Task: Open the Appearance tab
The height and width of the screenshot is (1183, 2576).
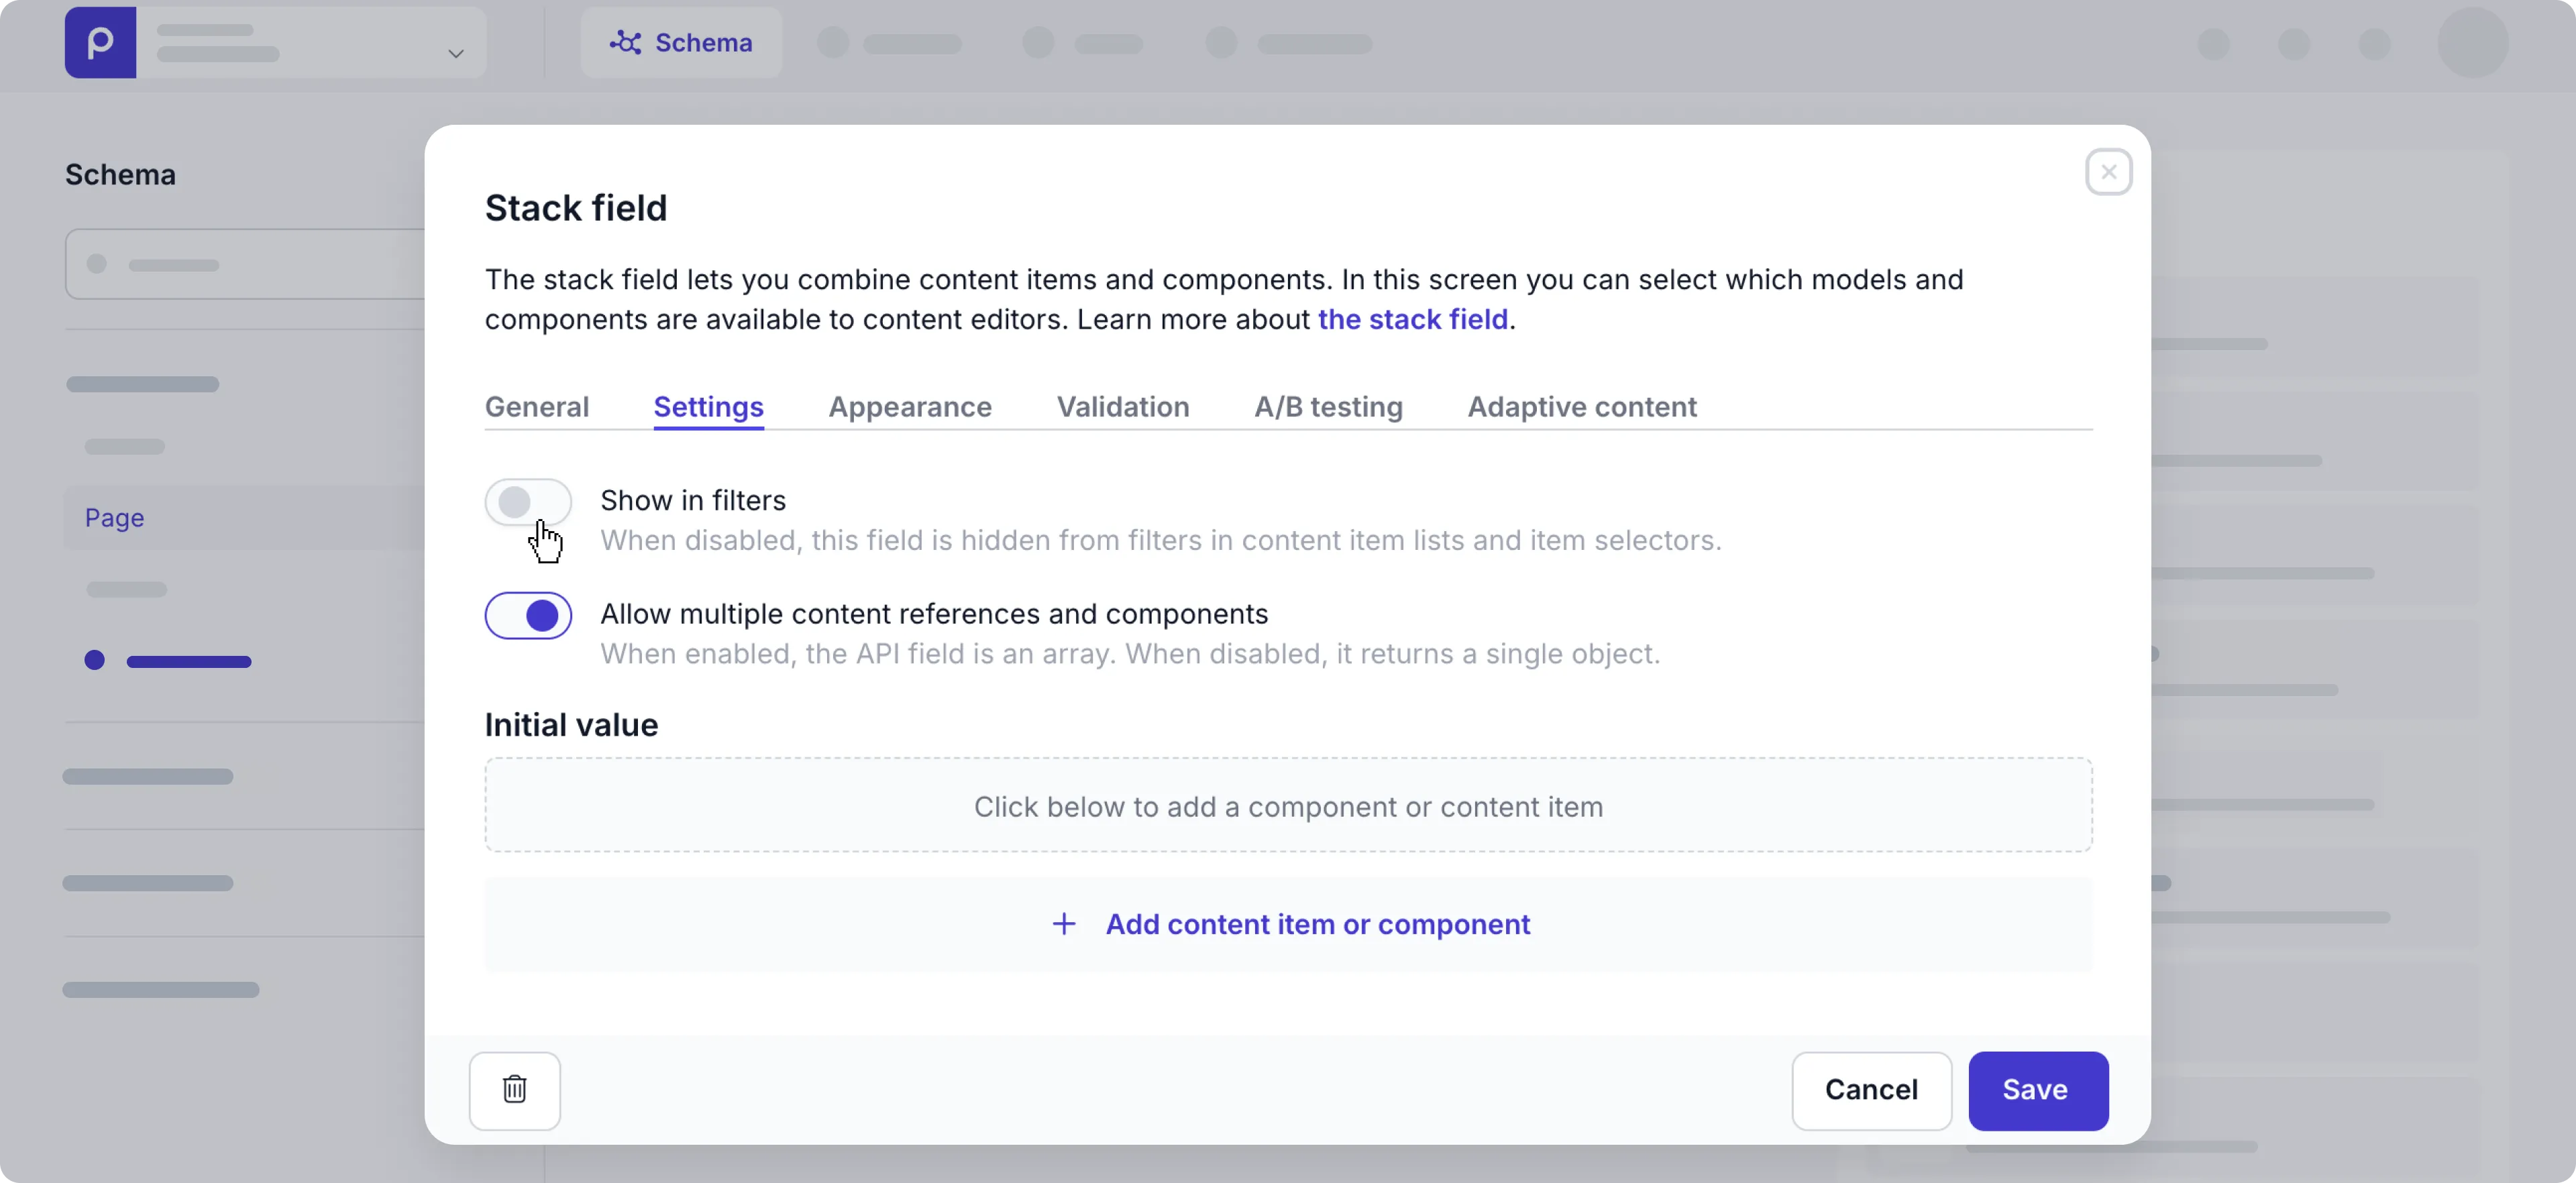Action: click(909, 407)
